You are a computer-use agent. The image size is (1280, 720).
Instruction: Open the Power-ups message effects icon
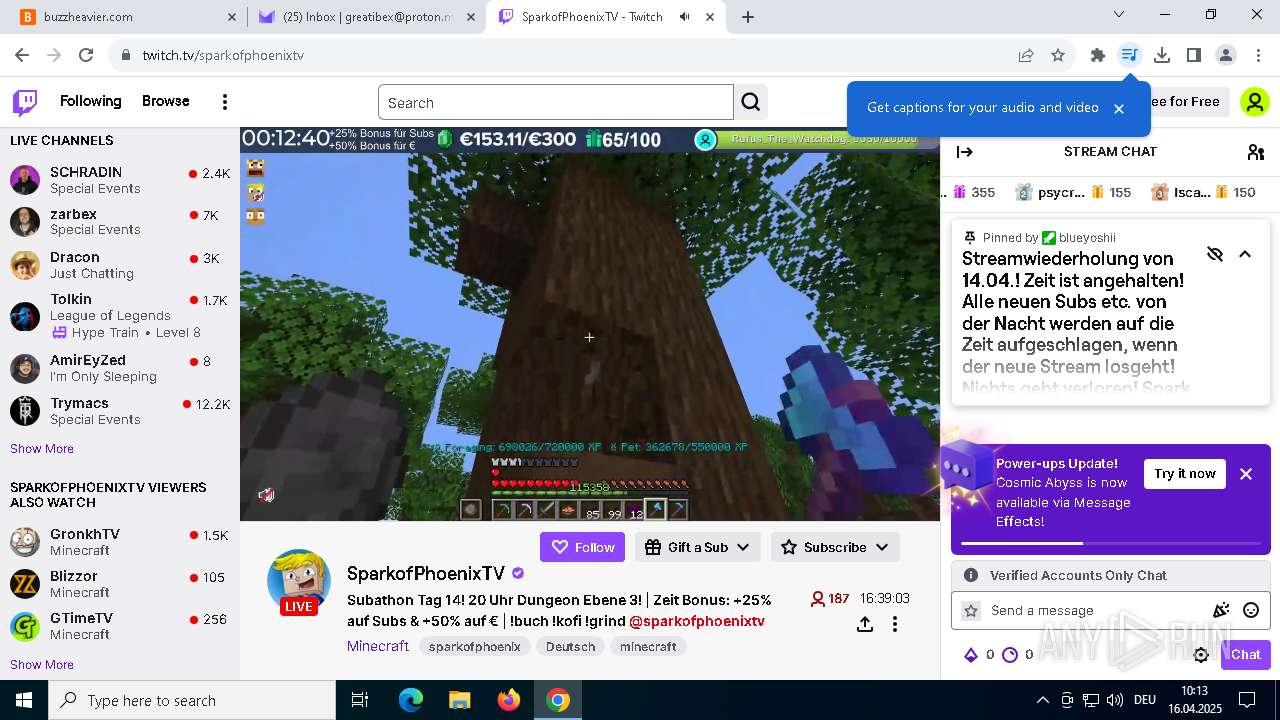(x=1221, y=610)
